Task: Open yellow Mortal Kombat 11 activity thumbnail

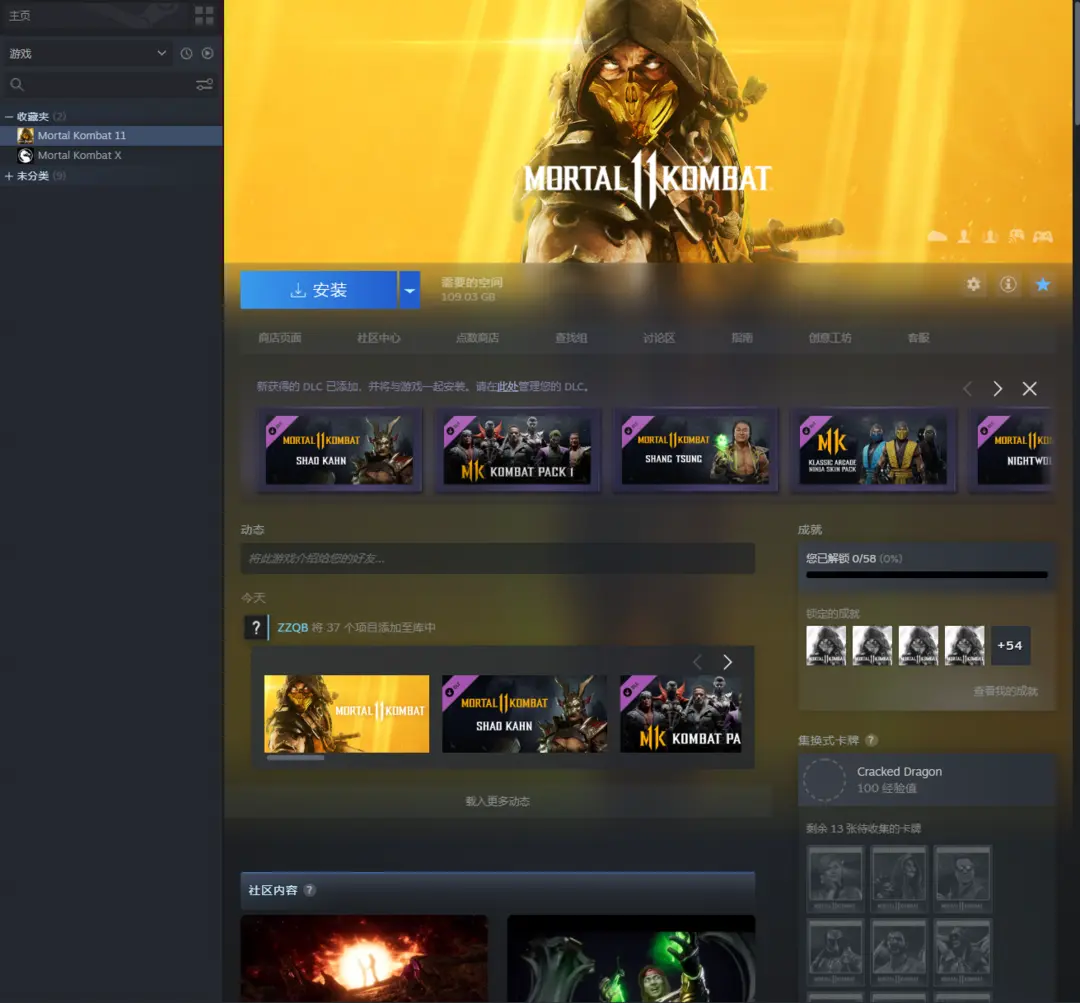Action: coord(346,714)
